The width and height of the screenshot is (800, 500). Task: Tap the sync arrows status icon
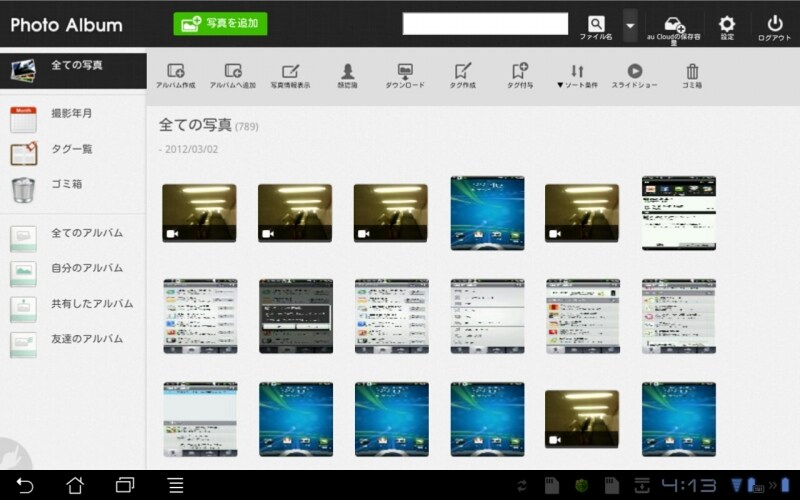click(522, 485)
